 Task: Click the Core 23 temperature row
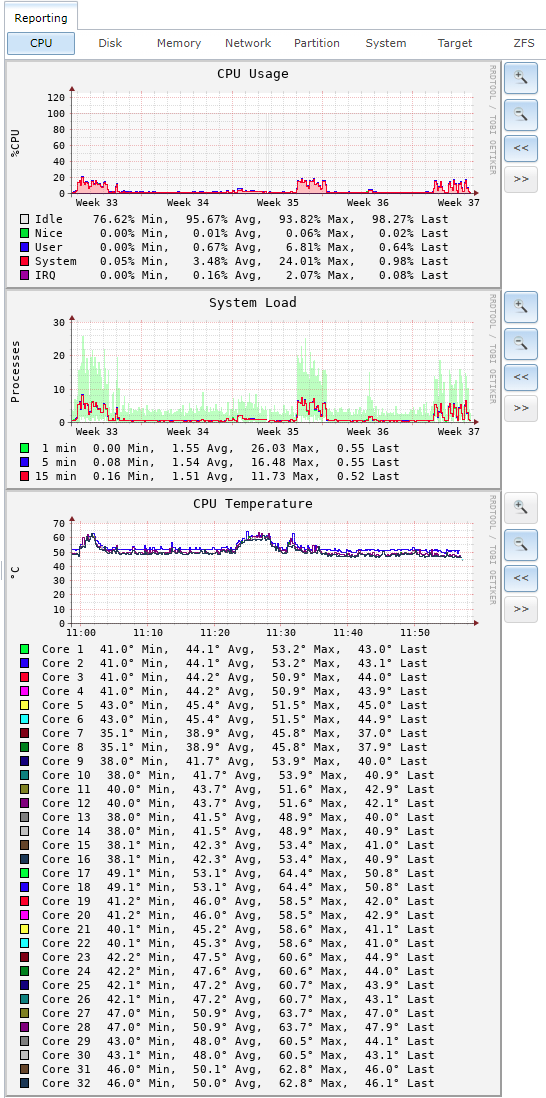click(x=228, y=957)
